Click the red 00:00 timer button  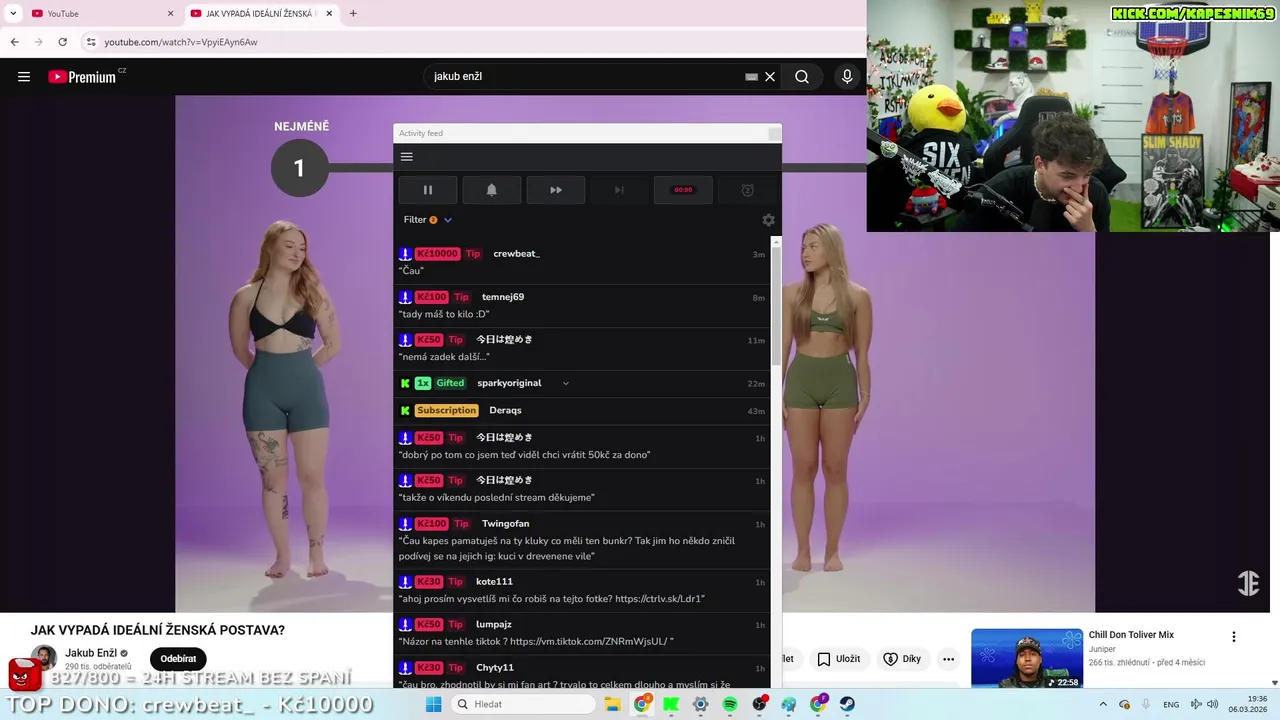(683, 190)
